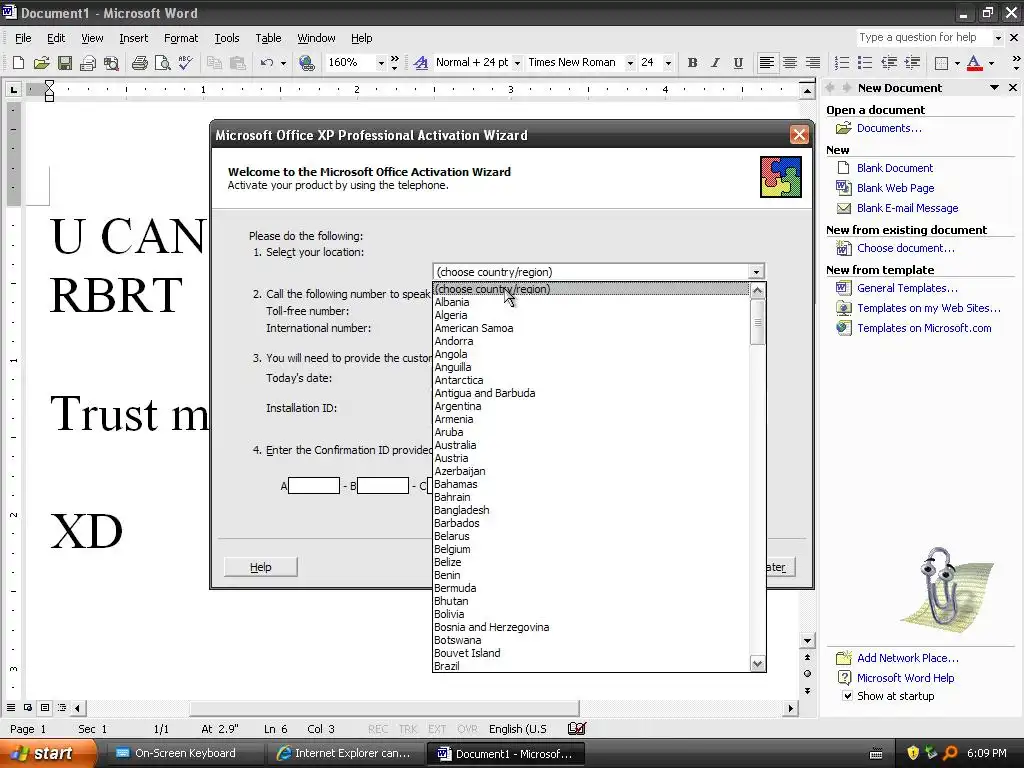The width and height of the screenshot is (1024, 768).
Task: Click the Outside Border icon
Action: (941, 63)
